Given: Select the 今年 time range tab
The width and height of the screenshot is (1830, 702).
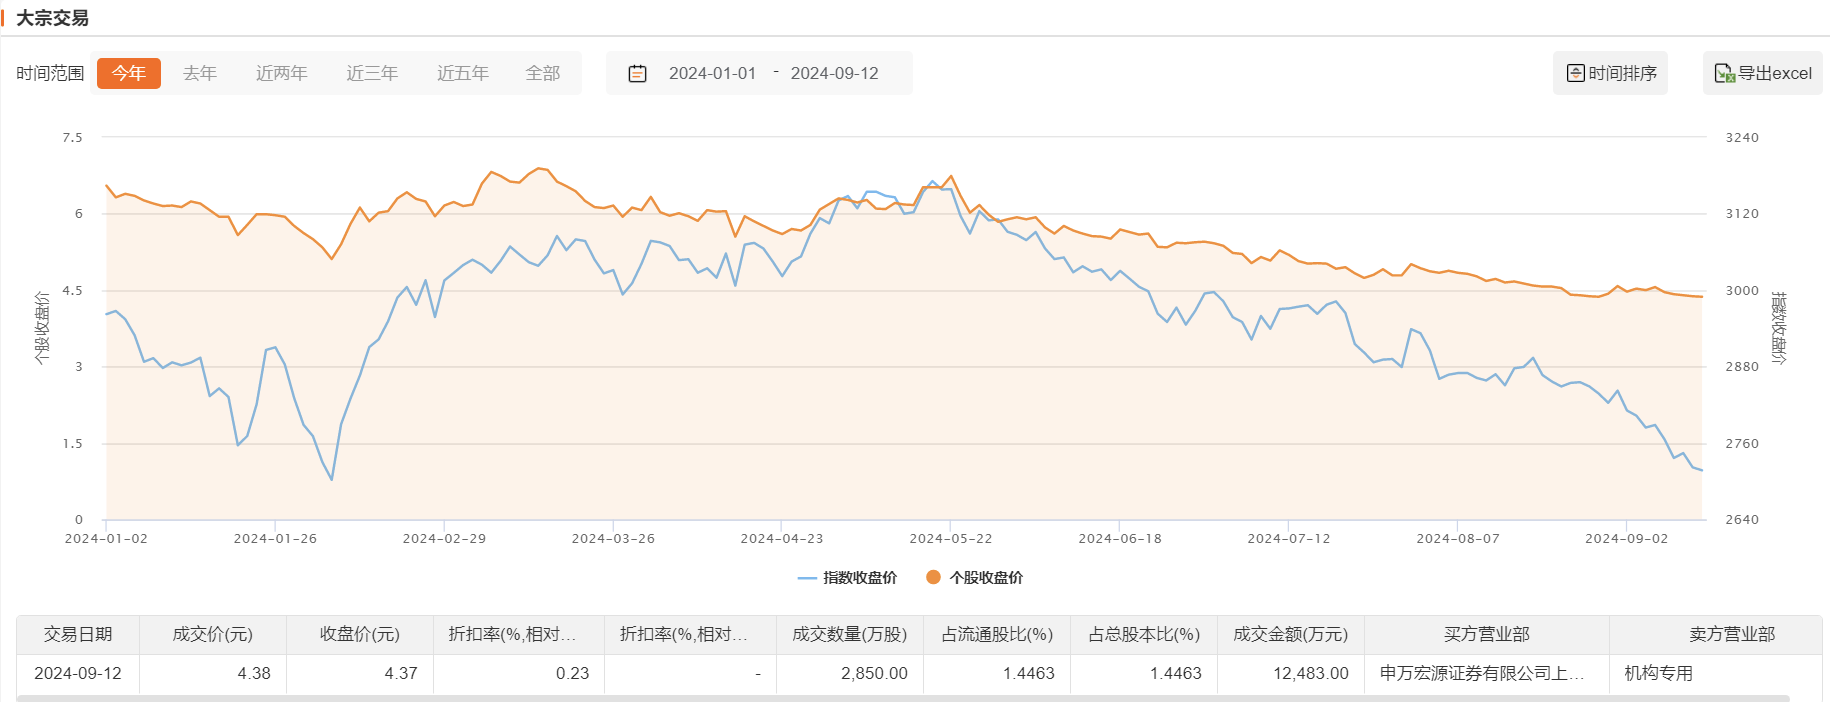Looking at the screenshot, I should 128,73.
